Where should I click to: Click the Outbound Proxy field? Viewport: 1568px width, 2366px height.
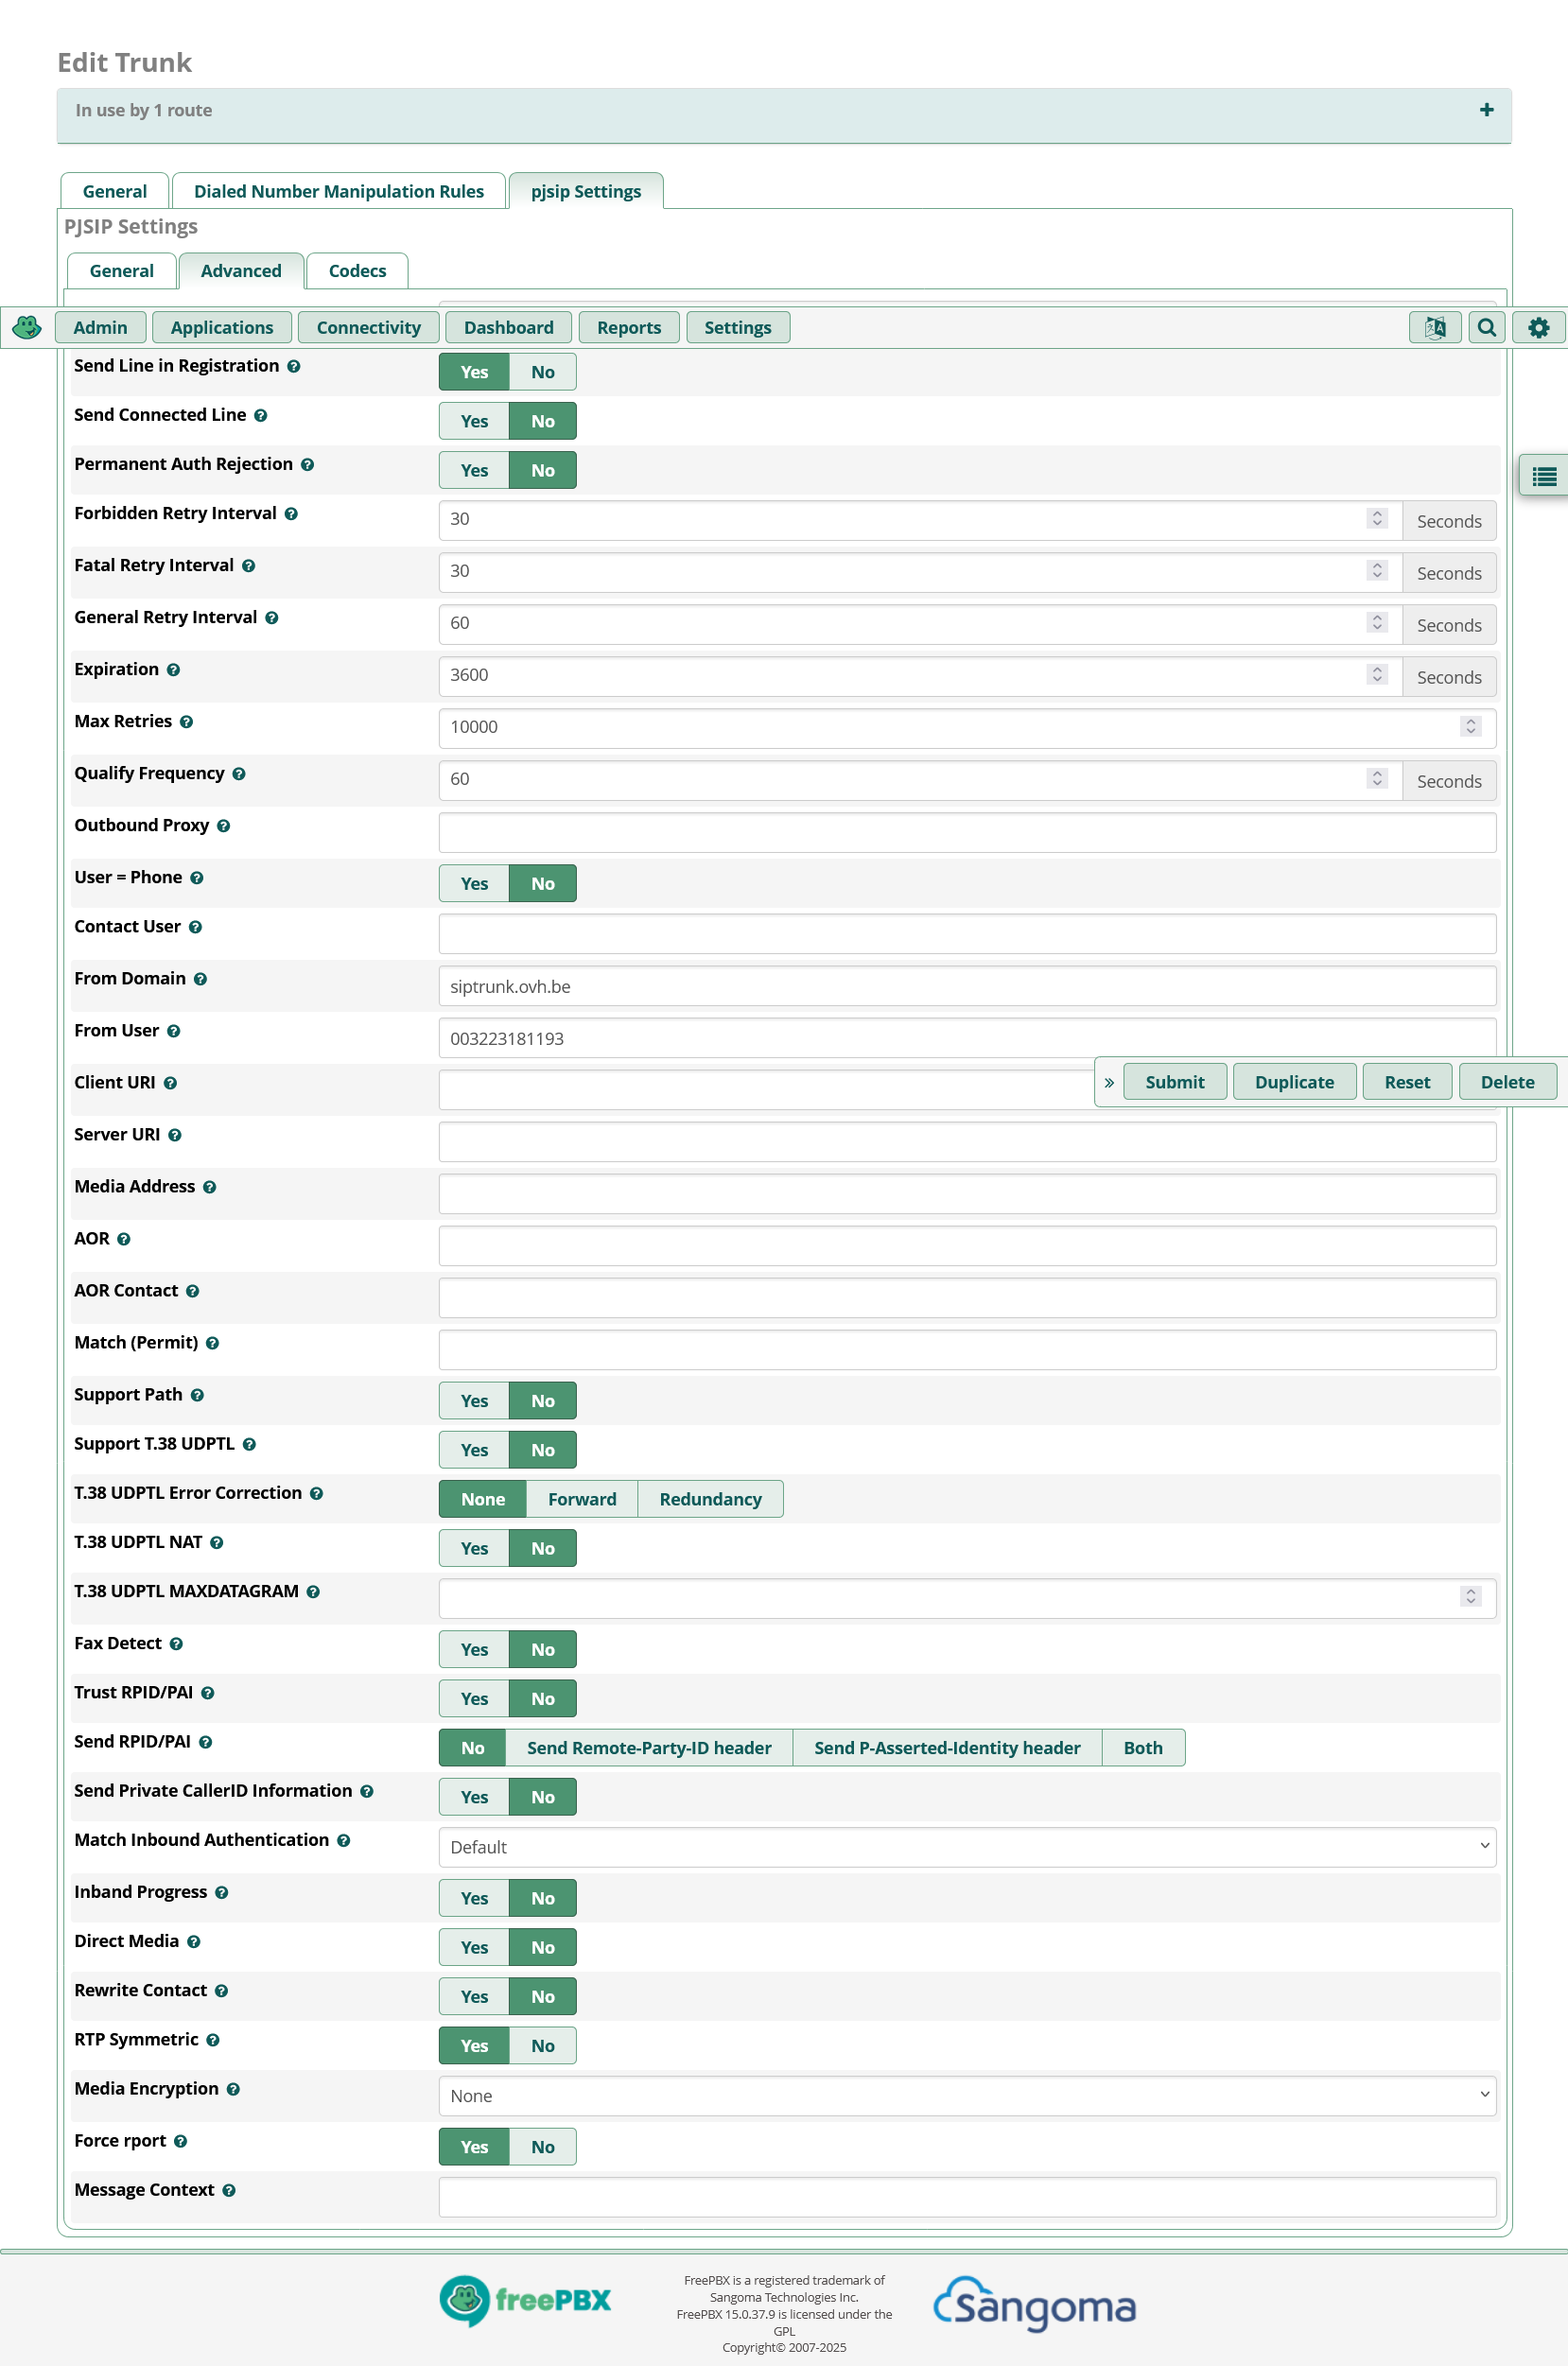coord(967,832)
